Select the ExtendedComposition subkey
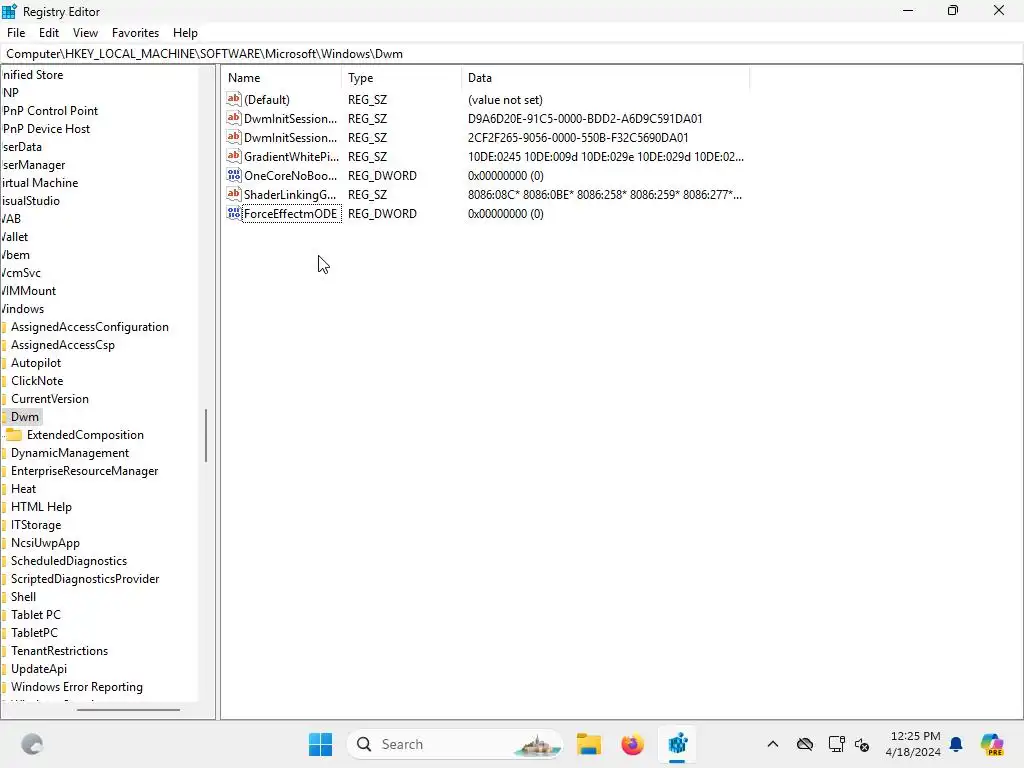The image size is (1024, 768). pyautogui.click(x=85, y=435)
